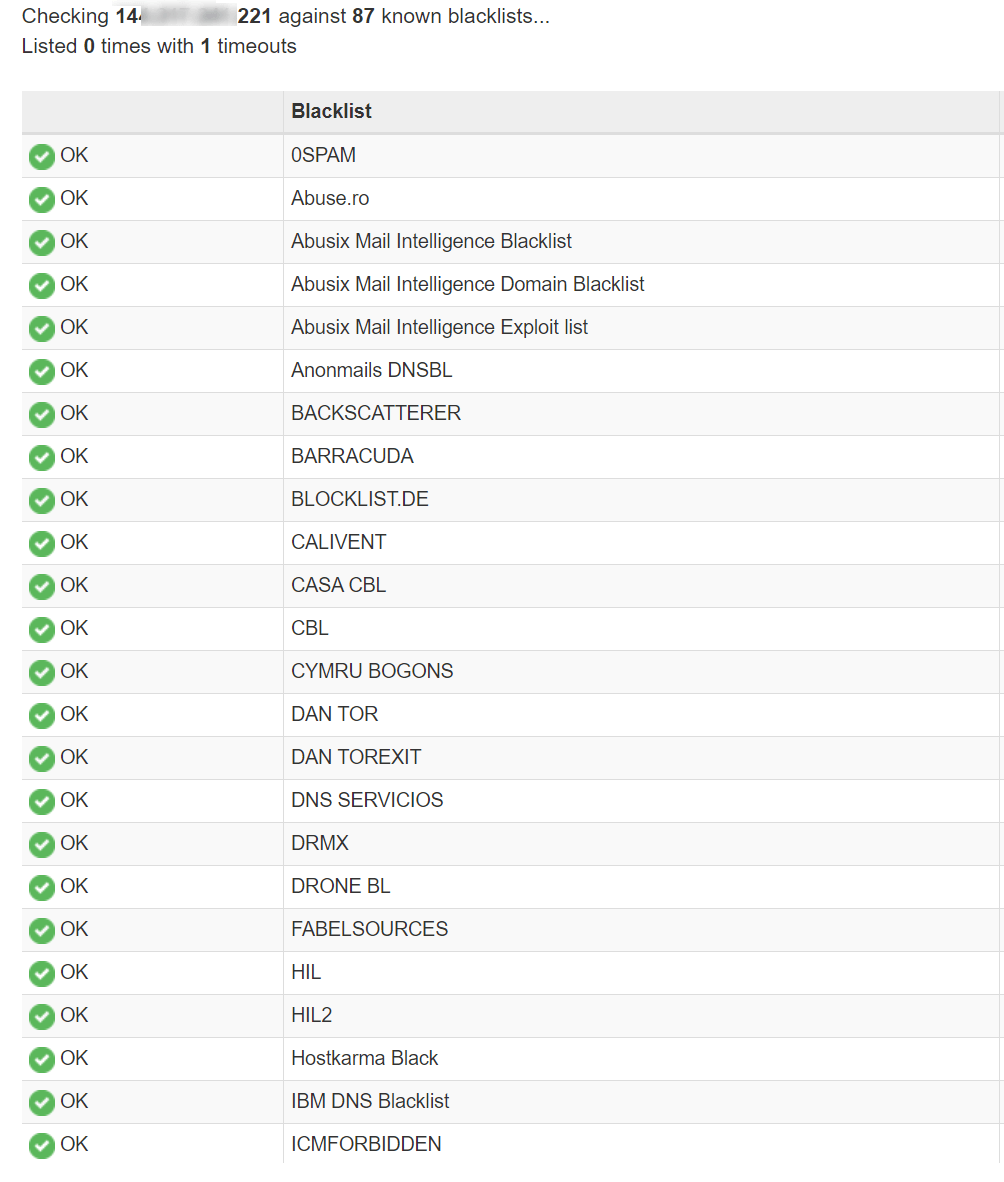Screen dimensions: 1004x1182
Task: Select the Abuse.ro blacklist entry
Action: click(330, 198)
